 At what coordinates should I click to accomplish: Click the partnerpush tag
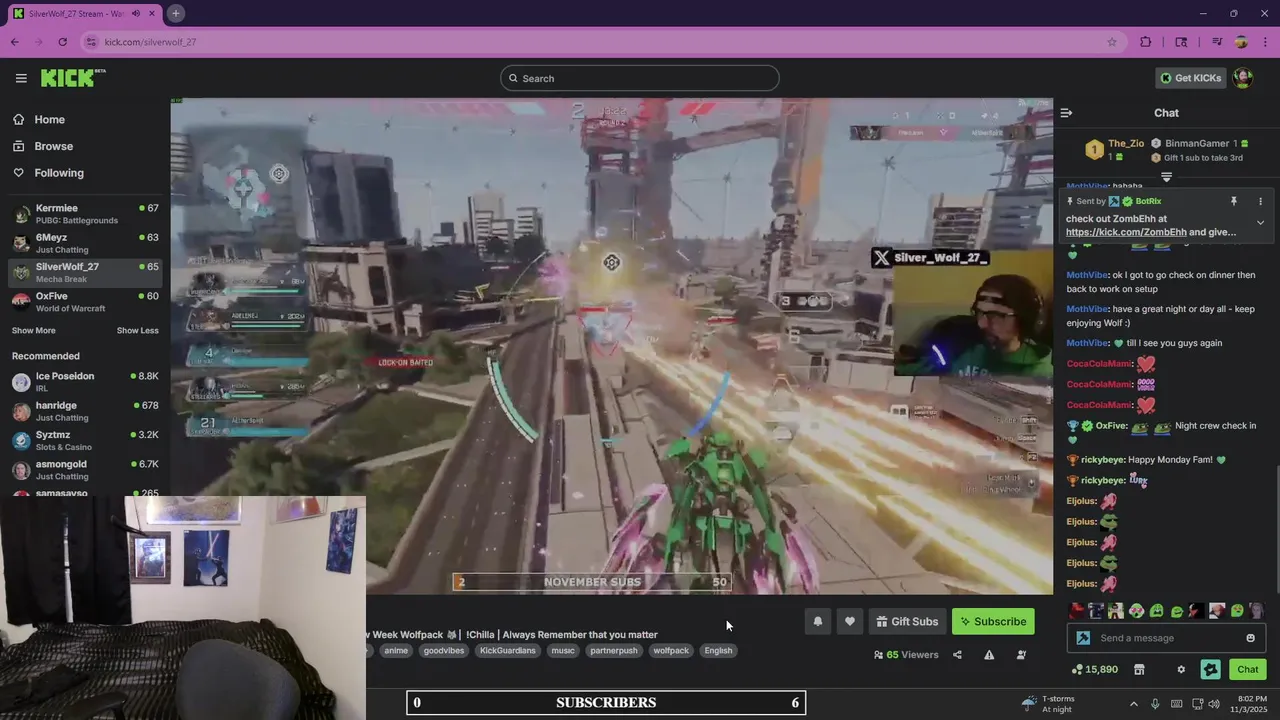[x=614, y=650]
